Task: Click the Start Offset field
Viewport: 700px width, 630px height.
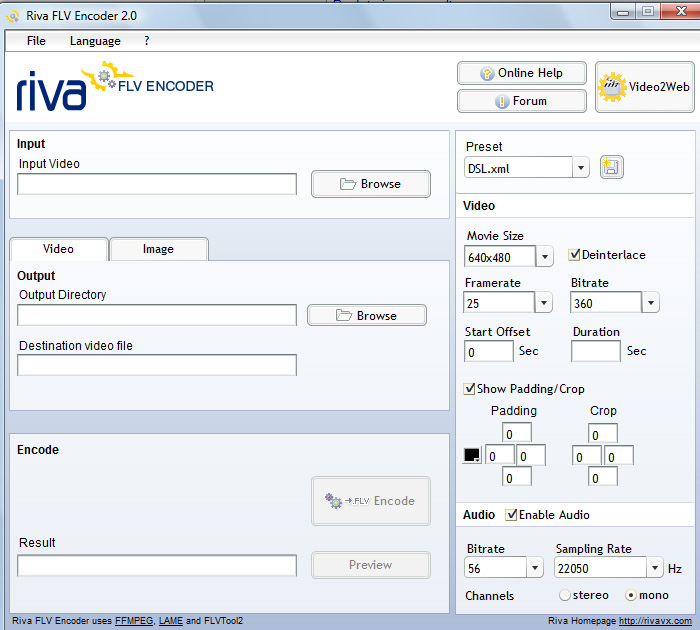Action: [489, 351]
